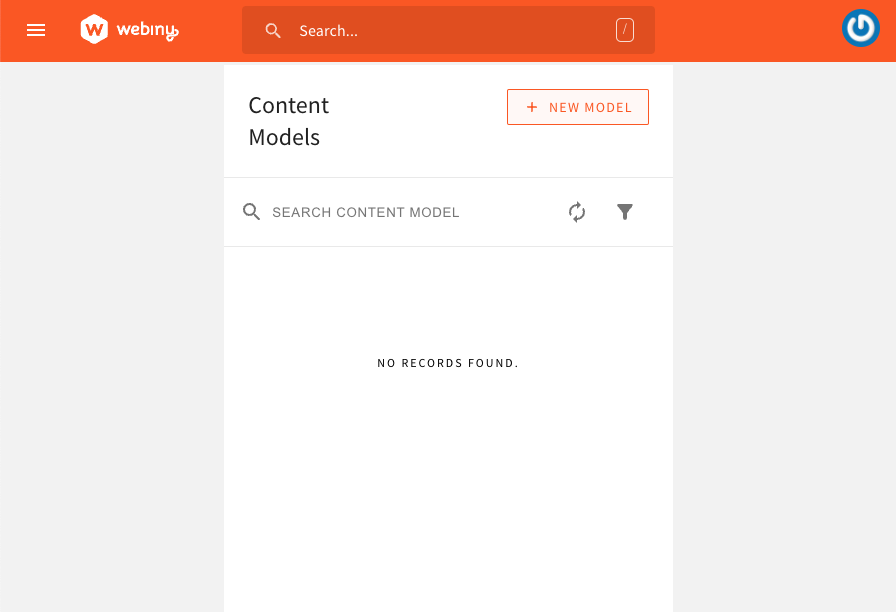Open the navigation drawer via hamburger icon

click(x=36, y=30)
